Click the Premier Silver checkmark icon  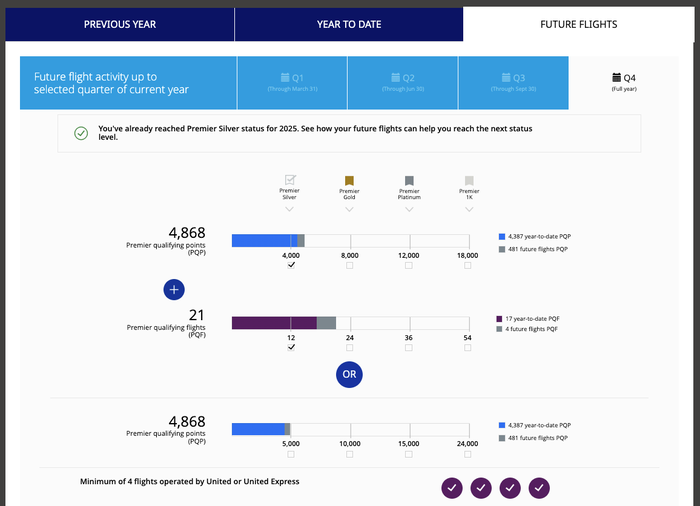(x=290, y=180)
